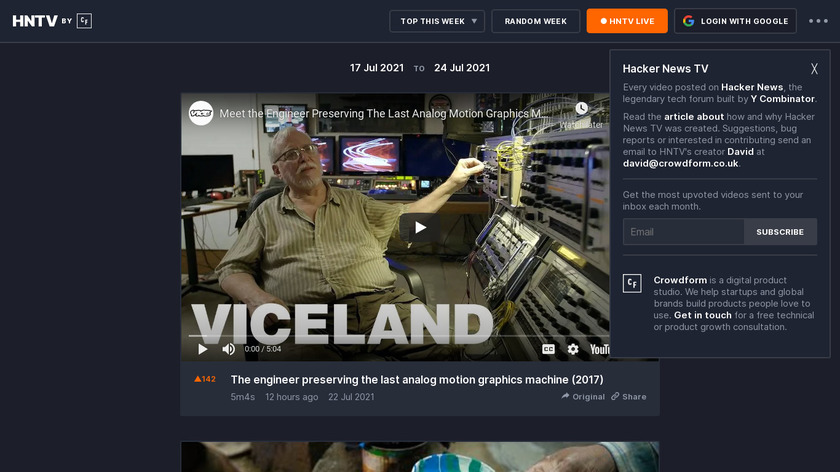This screenshot has height=472, width=840.
Task: Click the Get in touch link
Action: tap(702, 315)
